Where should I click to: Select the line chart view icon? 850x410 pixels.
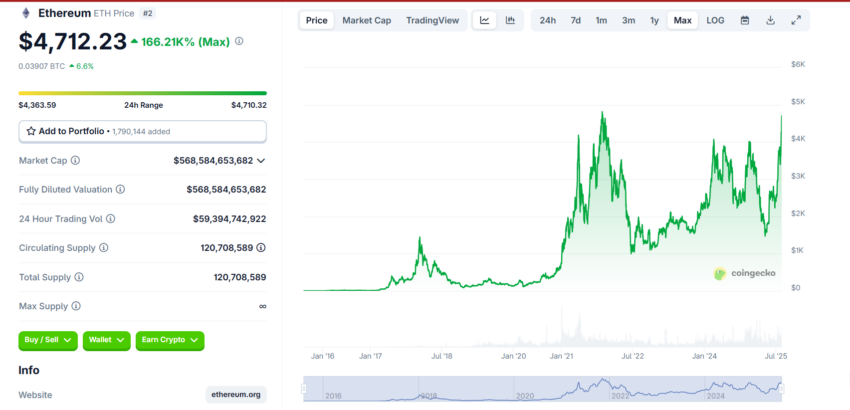point(485,21)
